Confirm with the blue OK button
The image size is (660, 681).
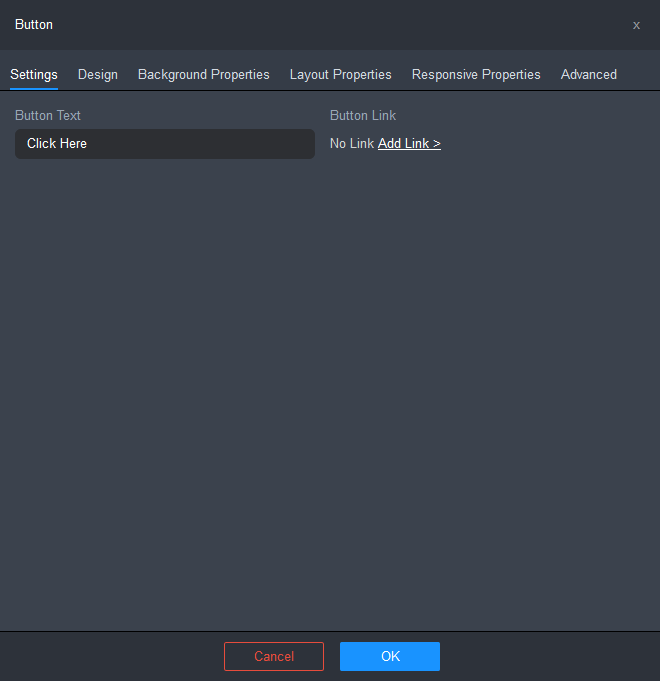pyautogui.click(x=390, y=656)
